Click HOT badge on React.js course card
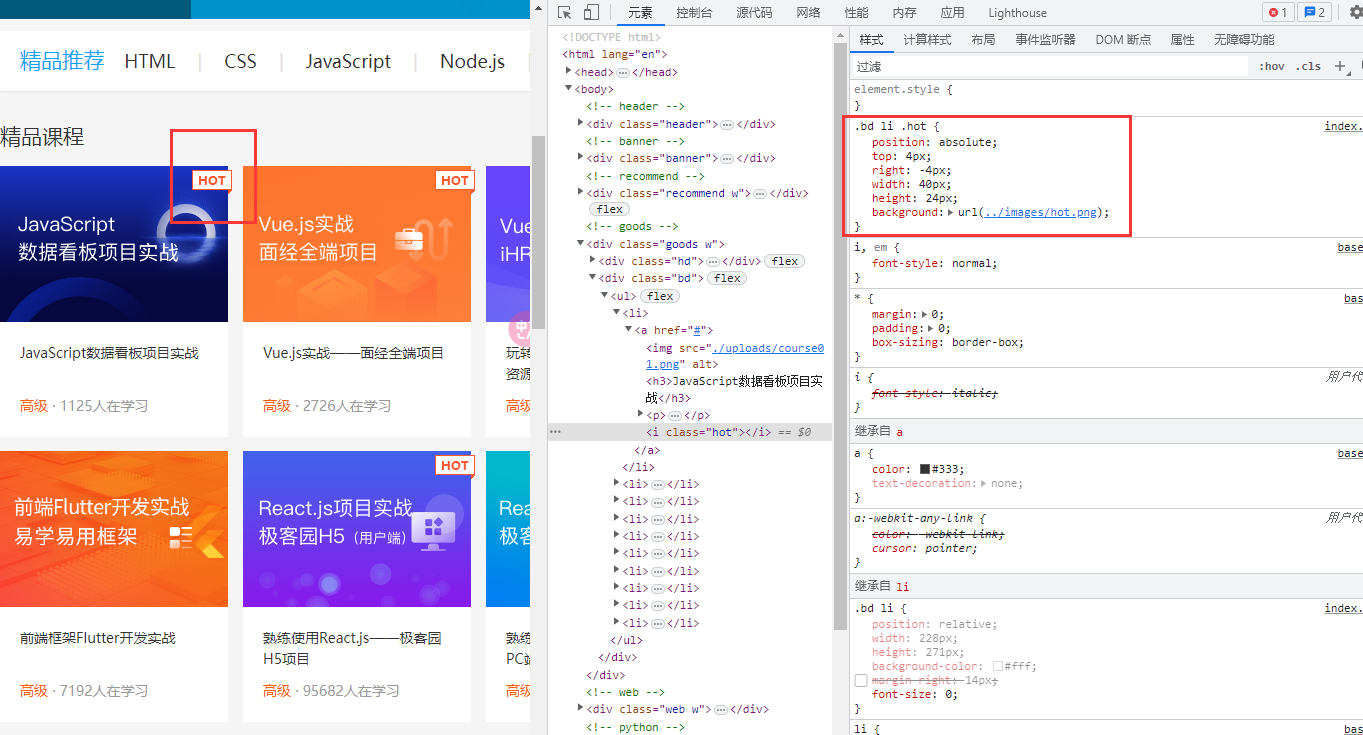The width and height of the screenshot is (1363, 735). coord(455,465)
